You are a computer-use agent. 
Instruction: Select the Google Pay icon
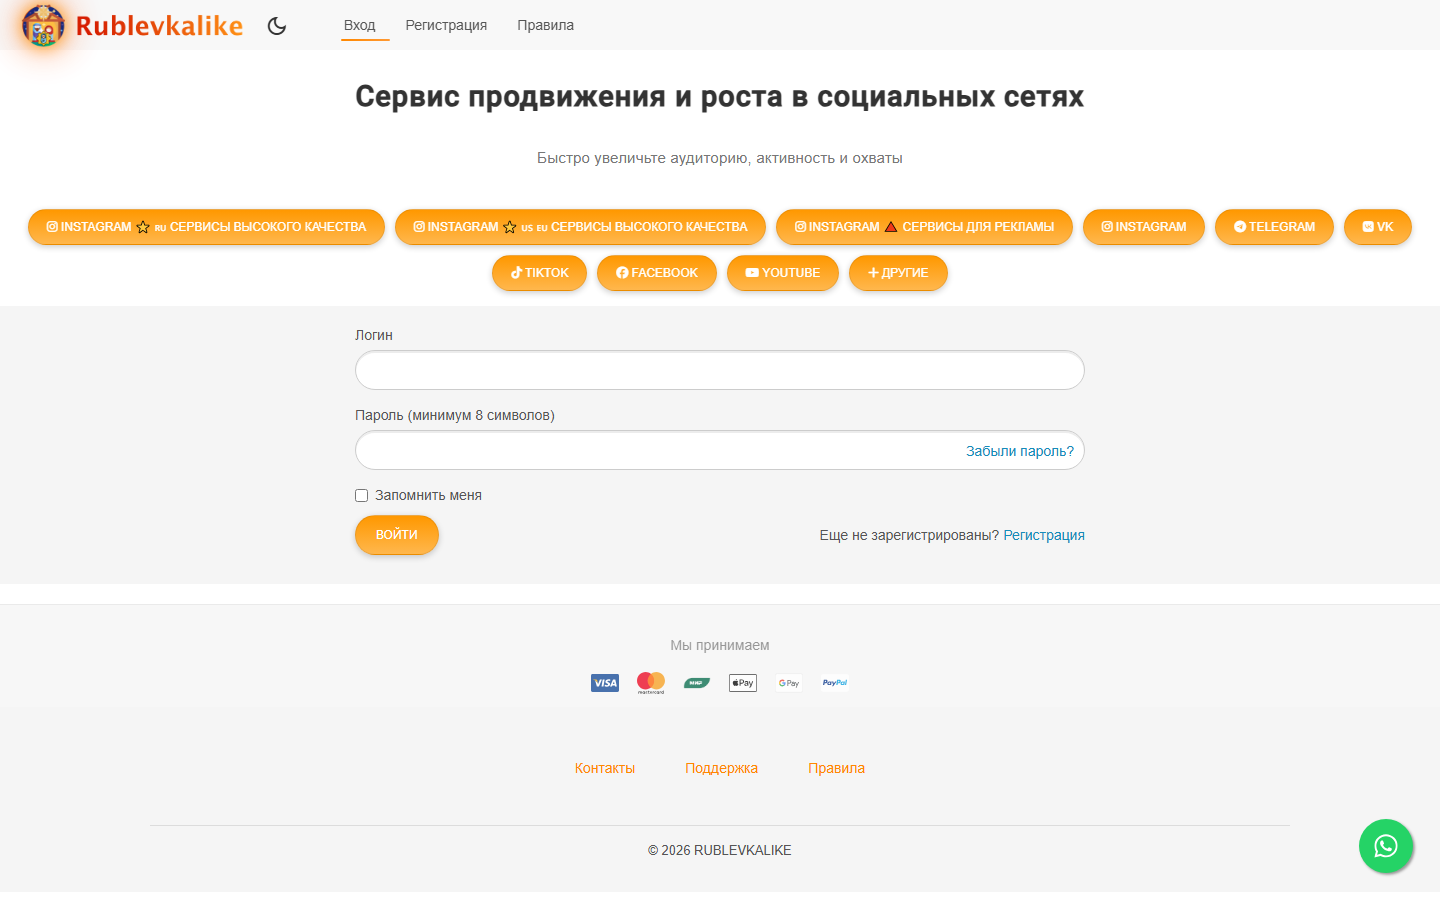coord(788,683)
